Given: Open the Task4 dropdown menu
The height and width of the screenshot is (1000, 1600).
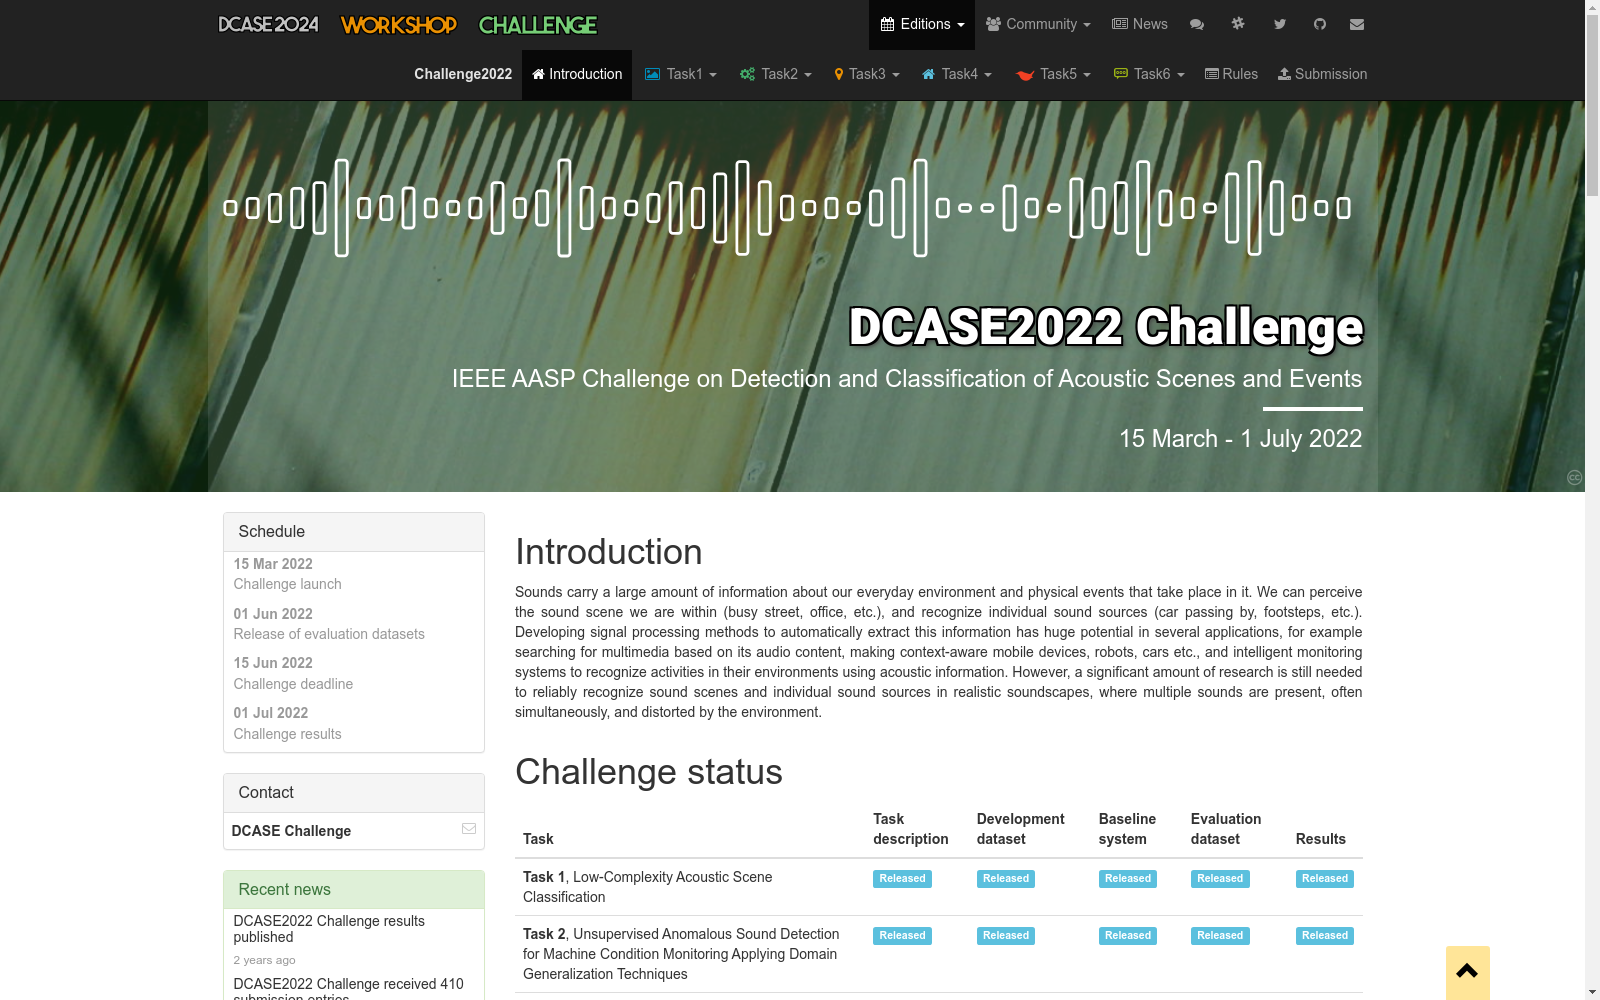Looking at the screenshot, I should 957,75.
